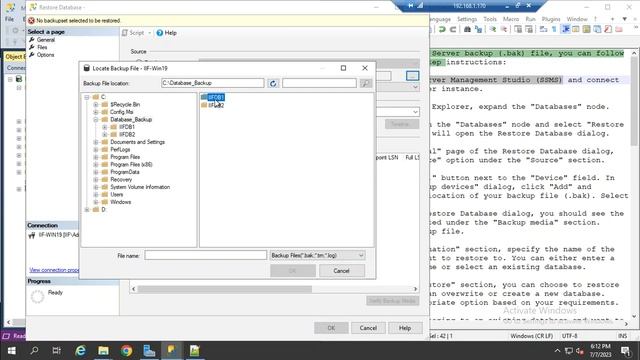This screenshot has width=640, height=360.
Task: Select the Options page
Action: point(45,55)
